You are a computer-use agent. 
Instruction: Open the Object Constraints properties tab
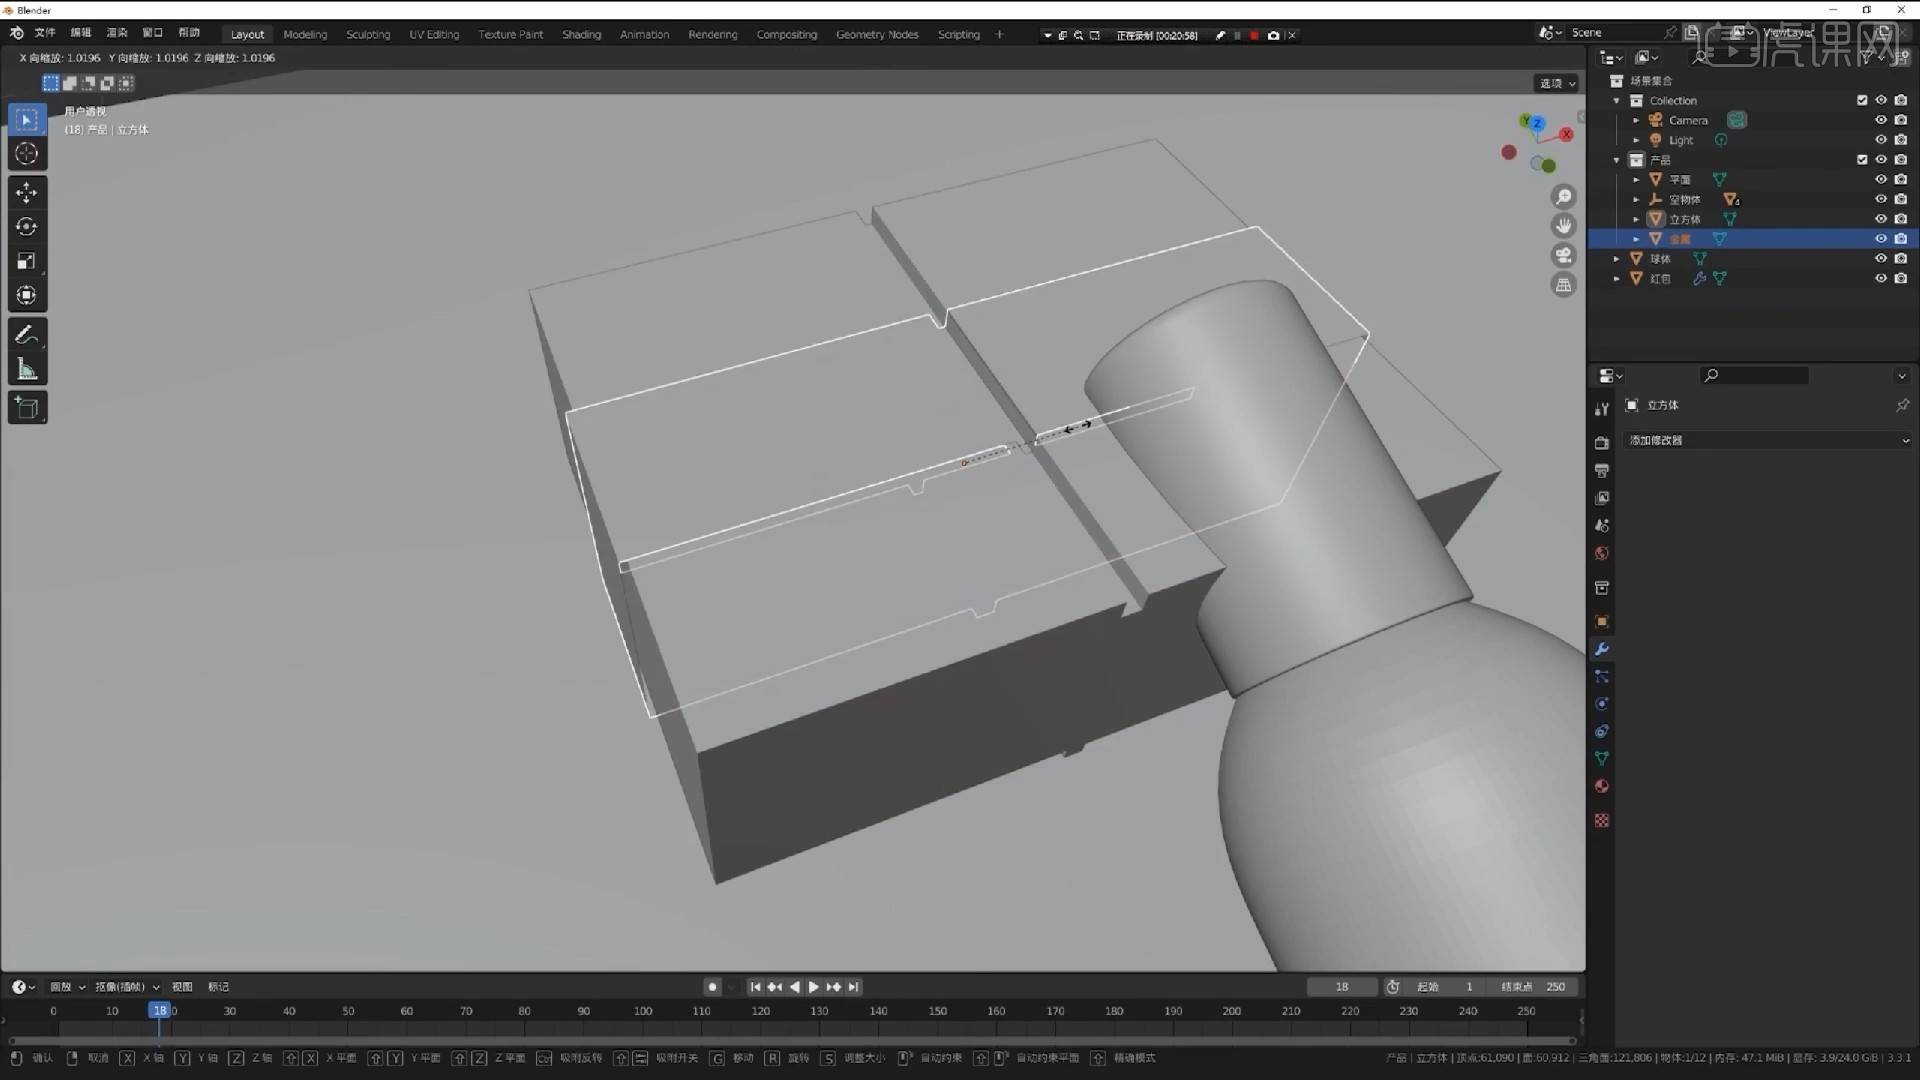[1602, 732]
